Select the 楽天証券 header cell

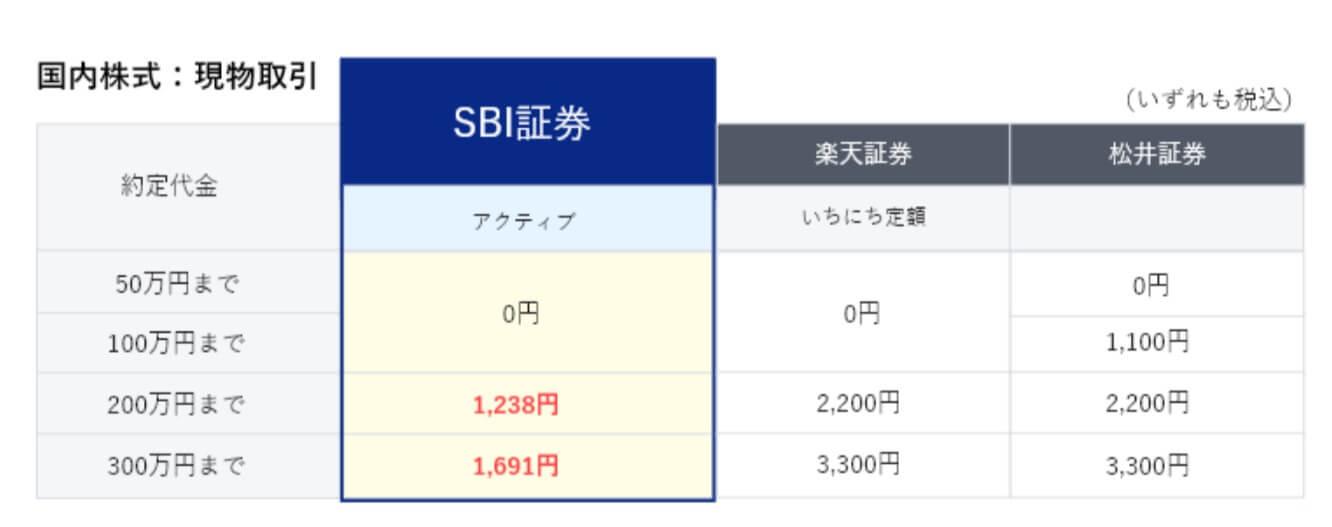tap(863, 155)
